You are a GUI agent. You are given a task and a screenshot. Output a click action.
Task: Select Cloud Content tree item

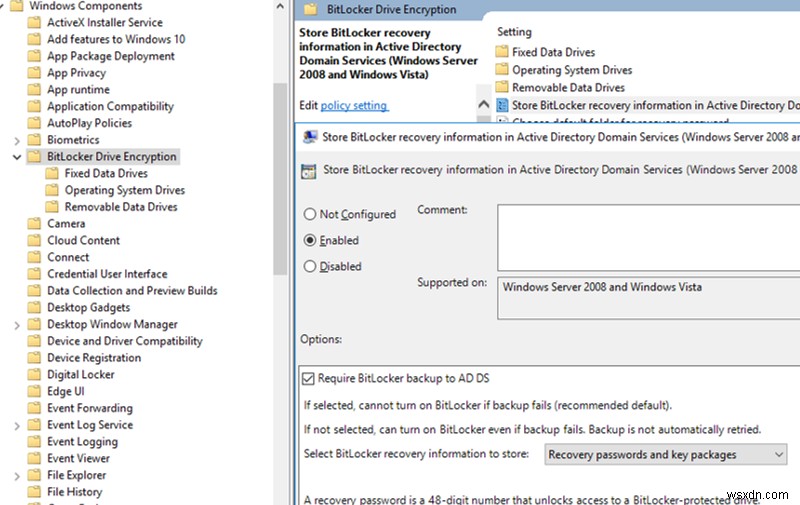[83, 240]
